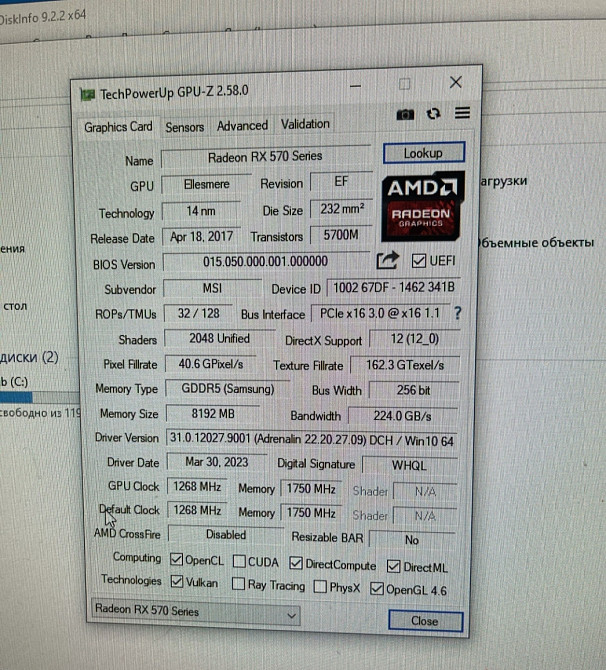Click the AMD Radeon Graphics logo
Screen dimensions: 606x670
pos(422,206)
